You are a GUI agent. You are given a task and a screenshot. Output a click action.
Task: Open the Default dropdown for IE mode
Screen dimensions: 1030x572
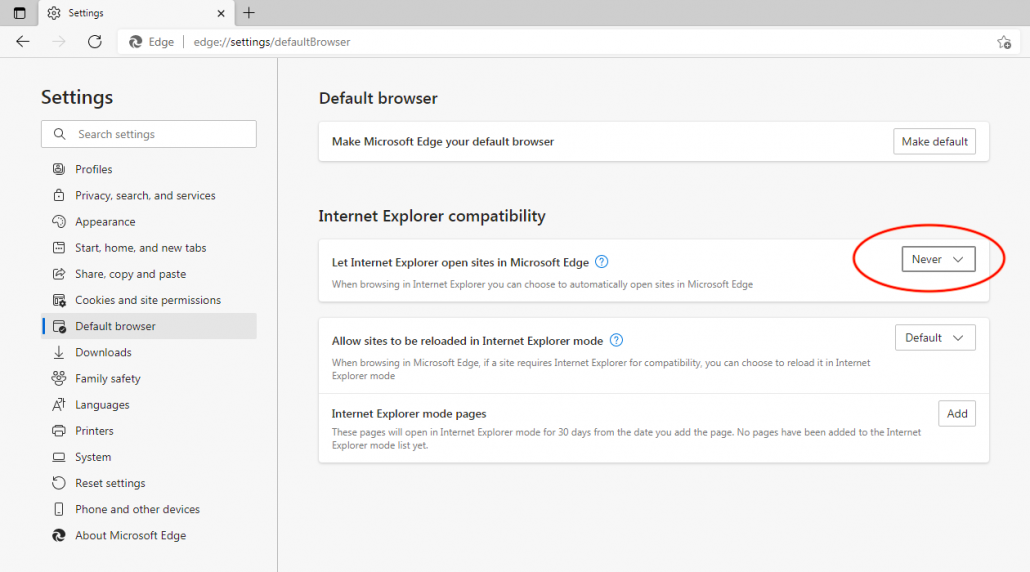pyautogui.click(x=935, y=338)
